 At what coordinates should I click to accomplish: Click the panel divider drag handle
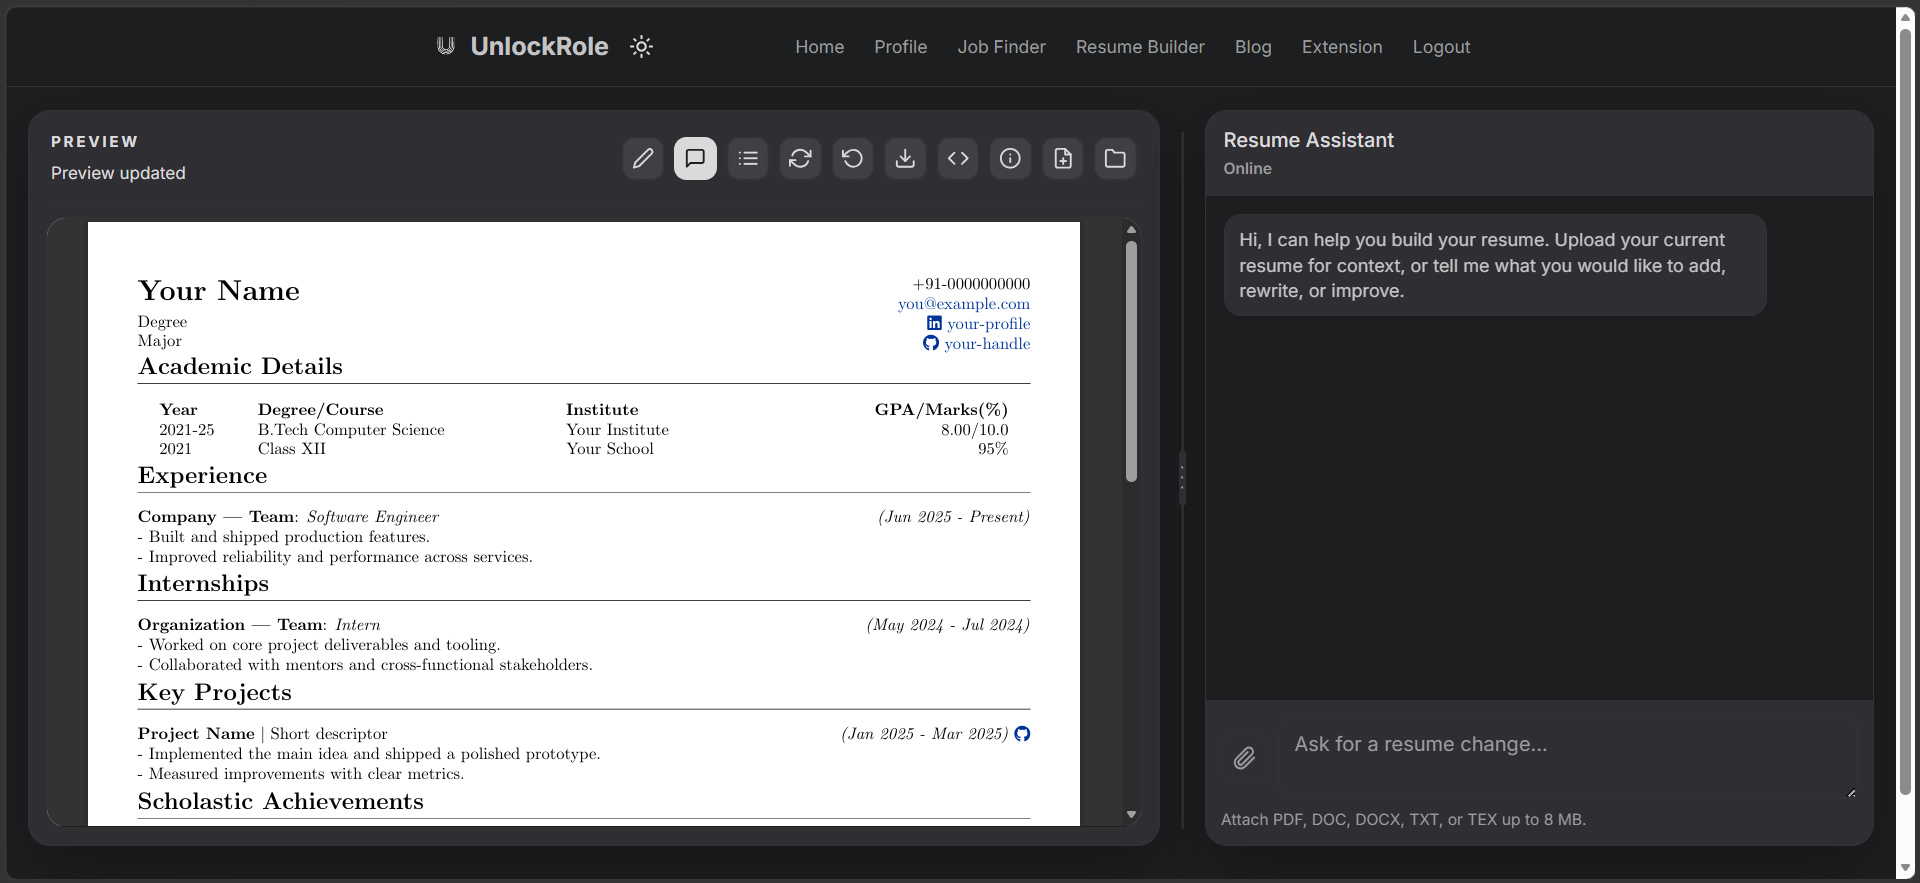tap(1182, 478)
